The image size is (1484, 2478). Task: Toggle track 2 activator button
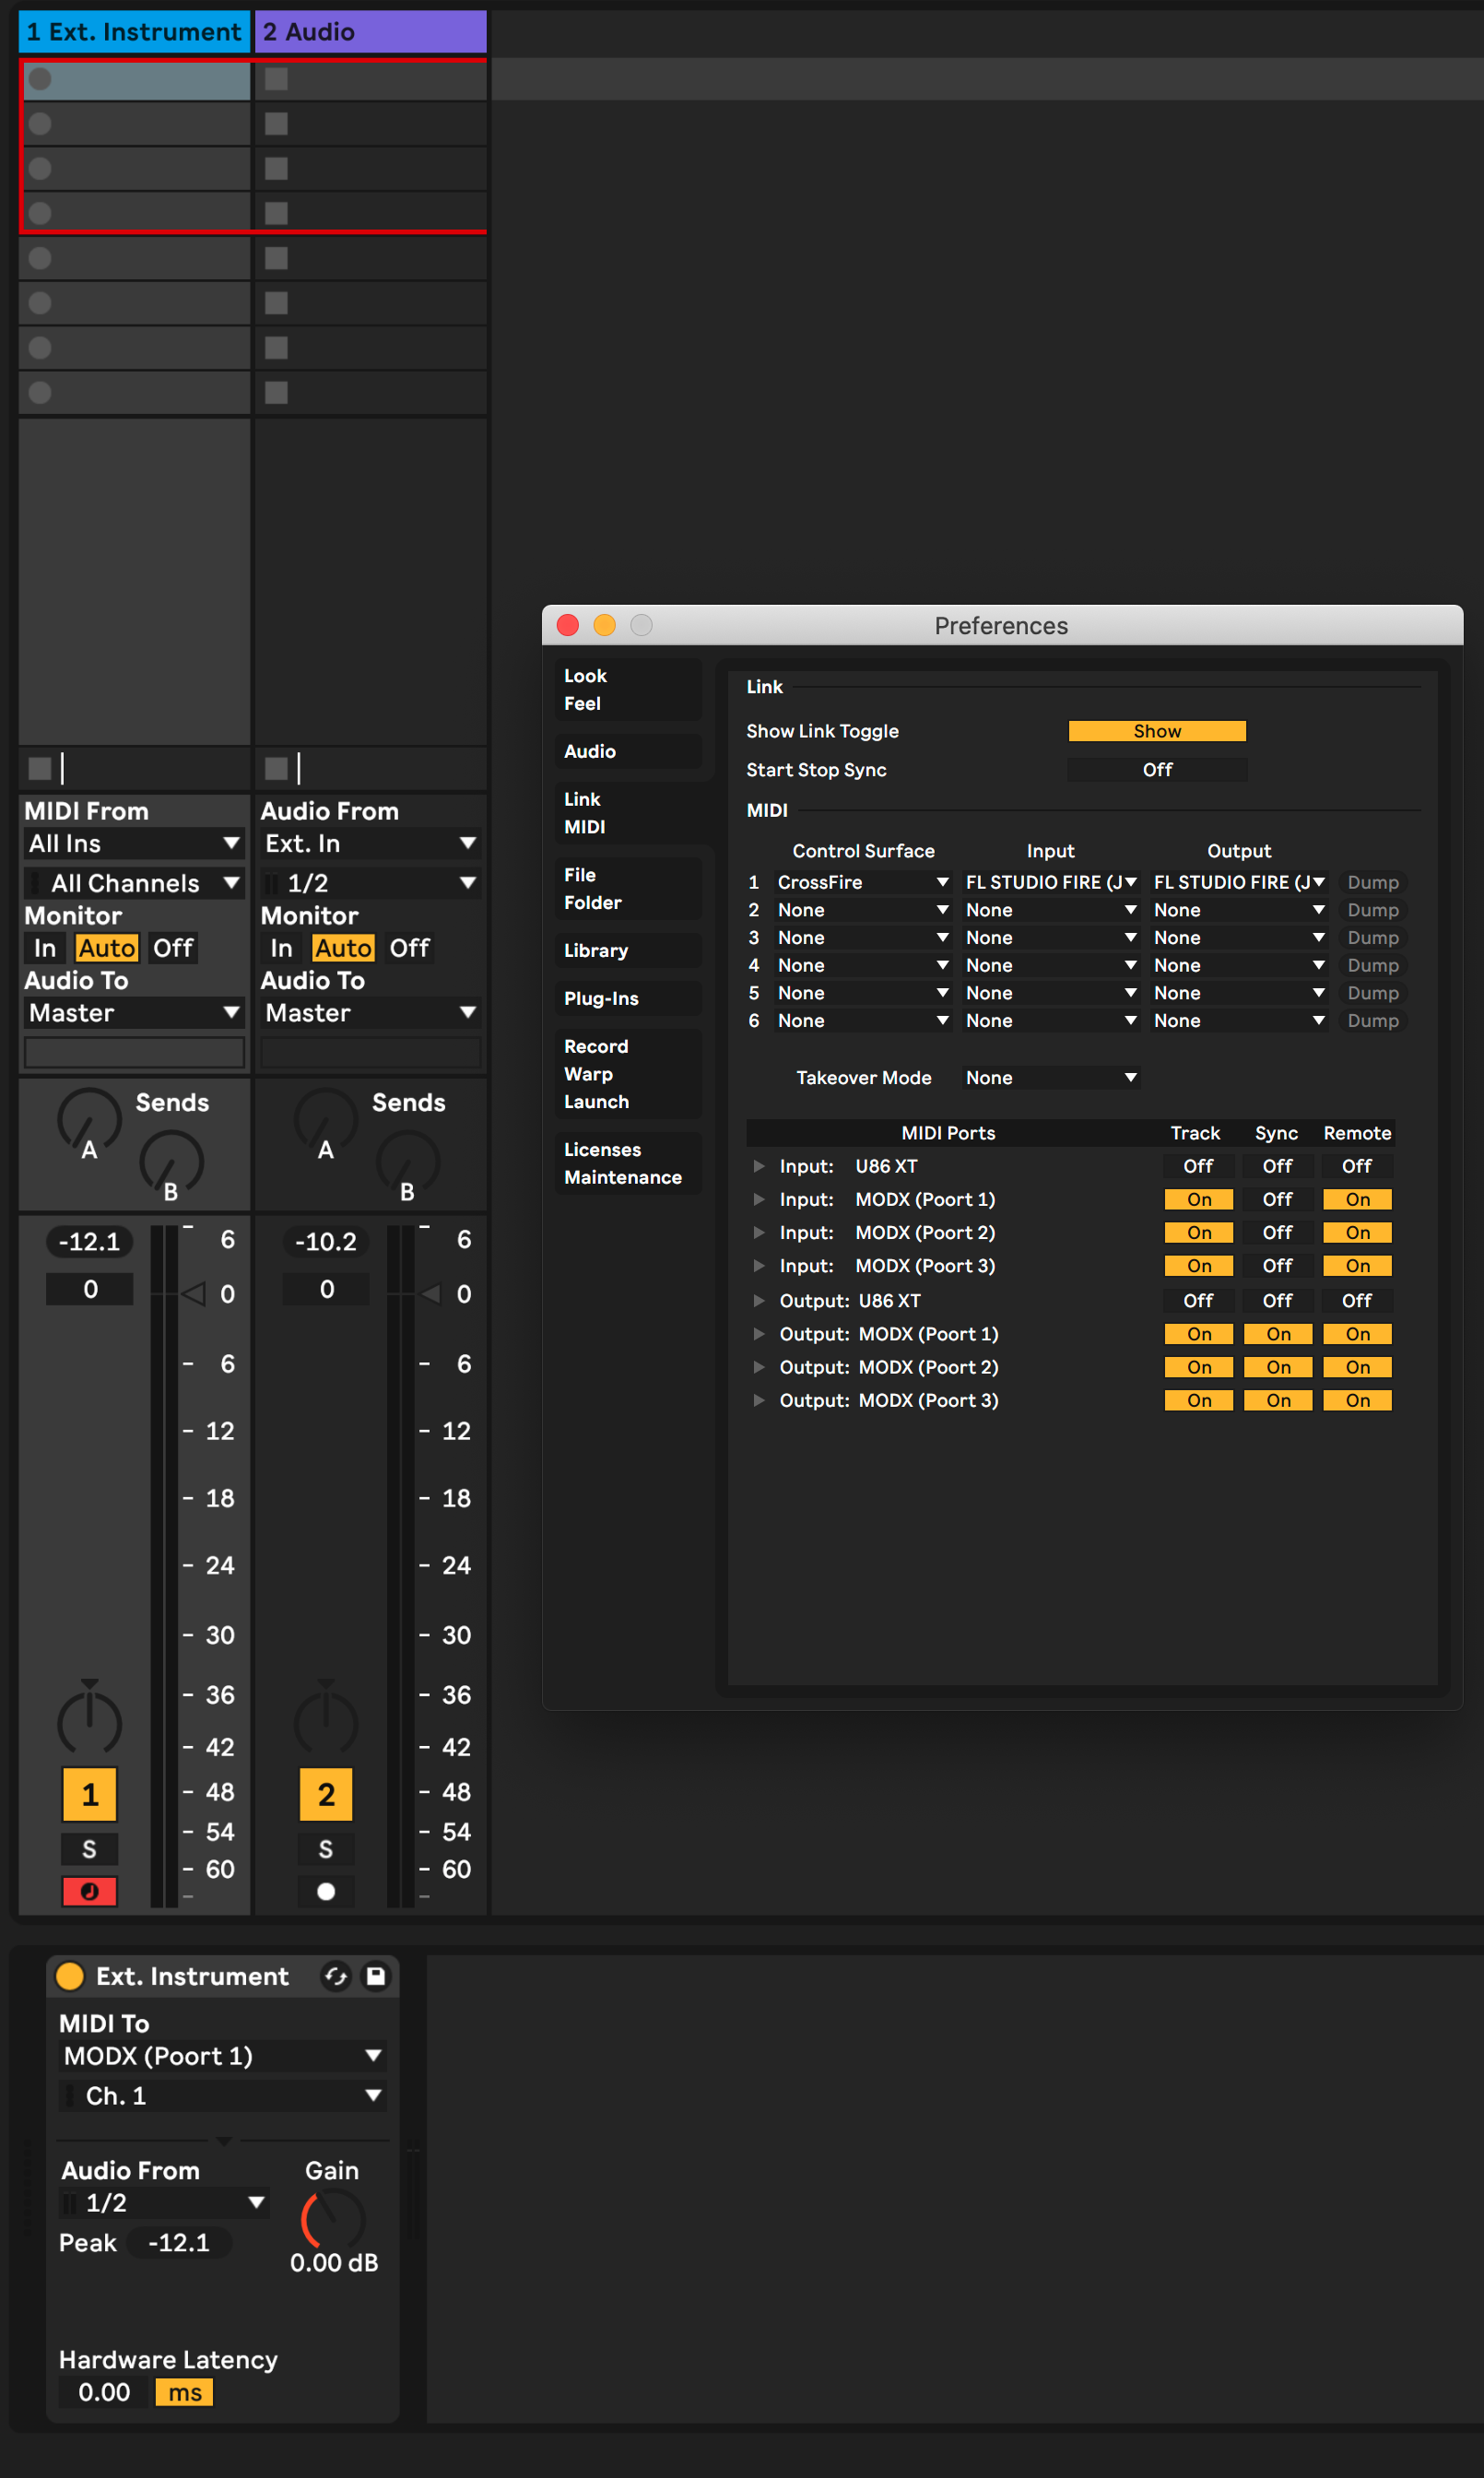[x=326, y=1795]
